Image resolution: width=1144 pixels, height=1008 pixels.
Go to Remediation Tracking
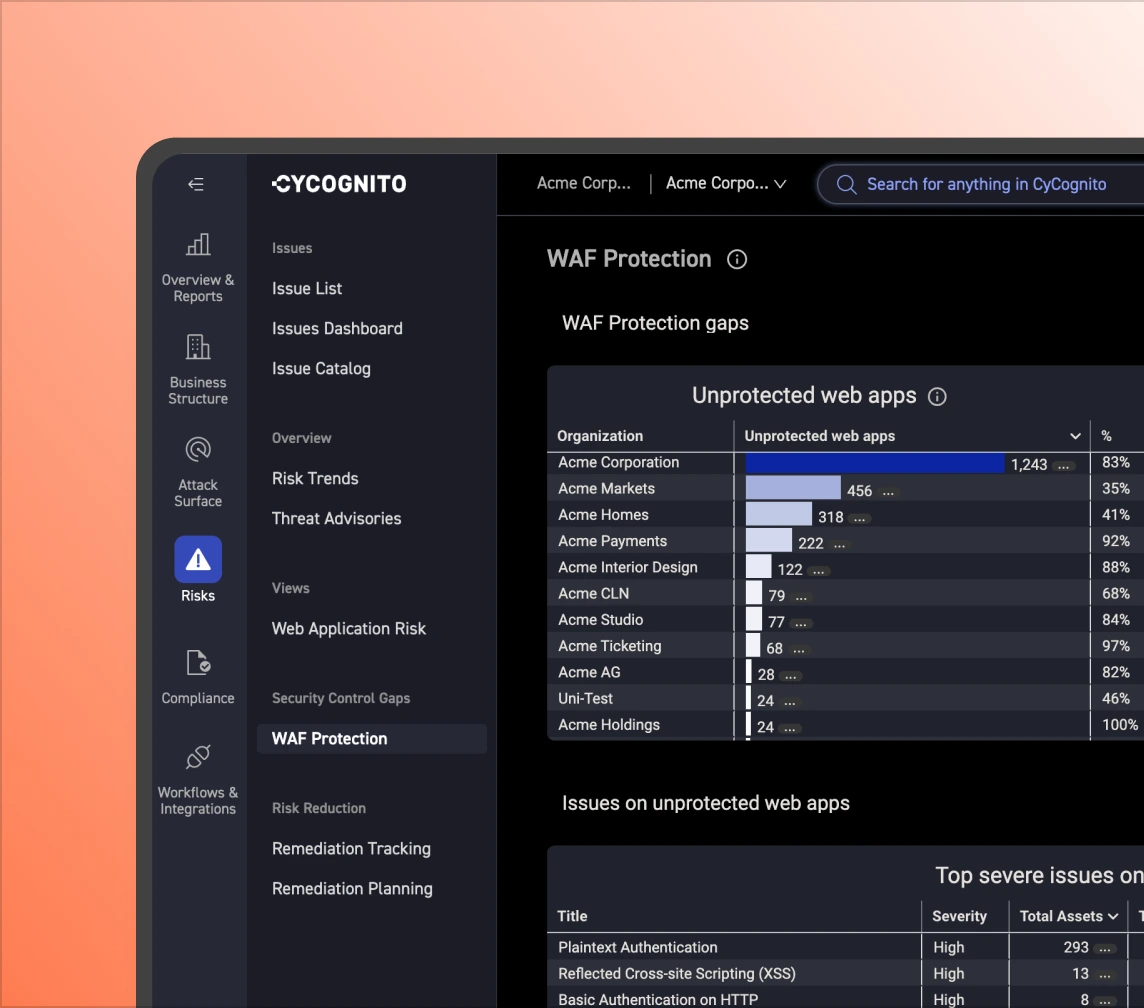pyautogui.click(x=351, y=848)
